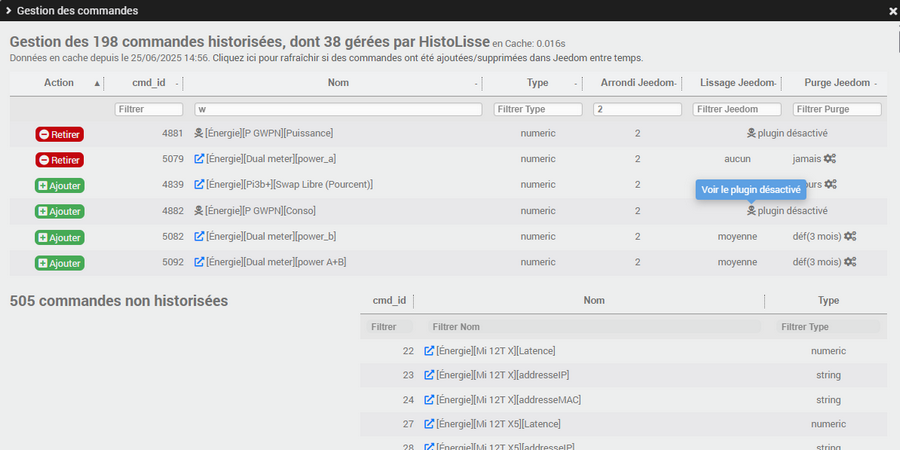Click skull icon beside P GWPN Puissance
This screenshot has width=900, height=450.
(199, 133)
